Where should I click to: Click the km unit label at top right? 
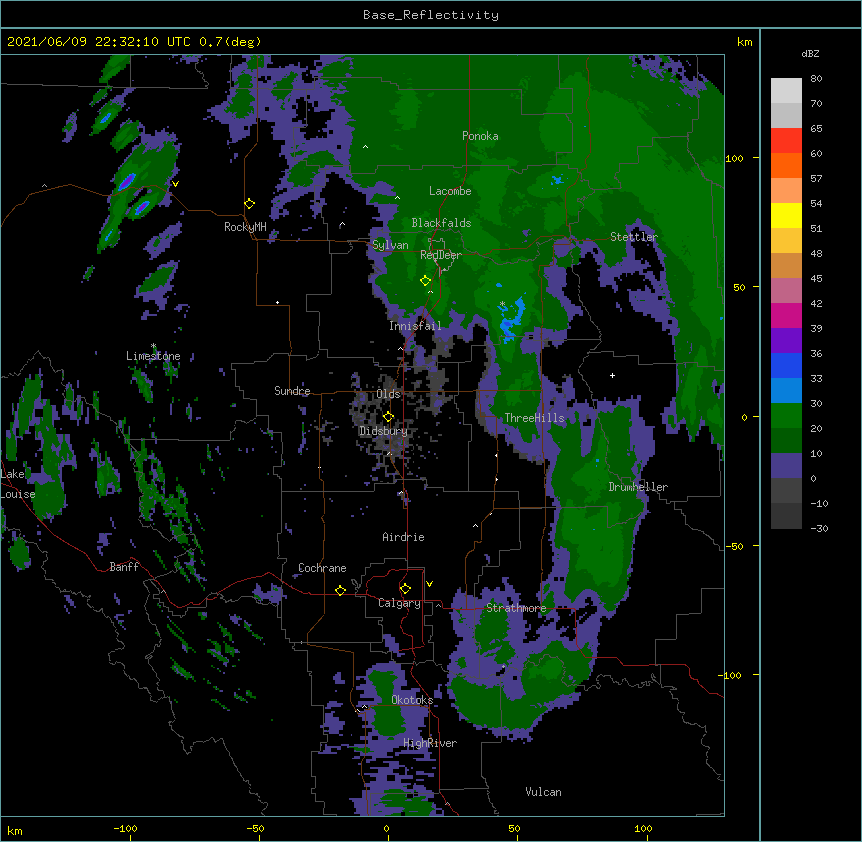(744, 42)
